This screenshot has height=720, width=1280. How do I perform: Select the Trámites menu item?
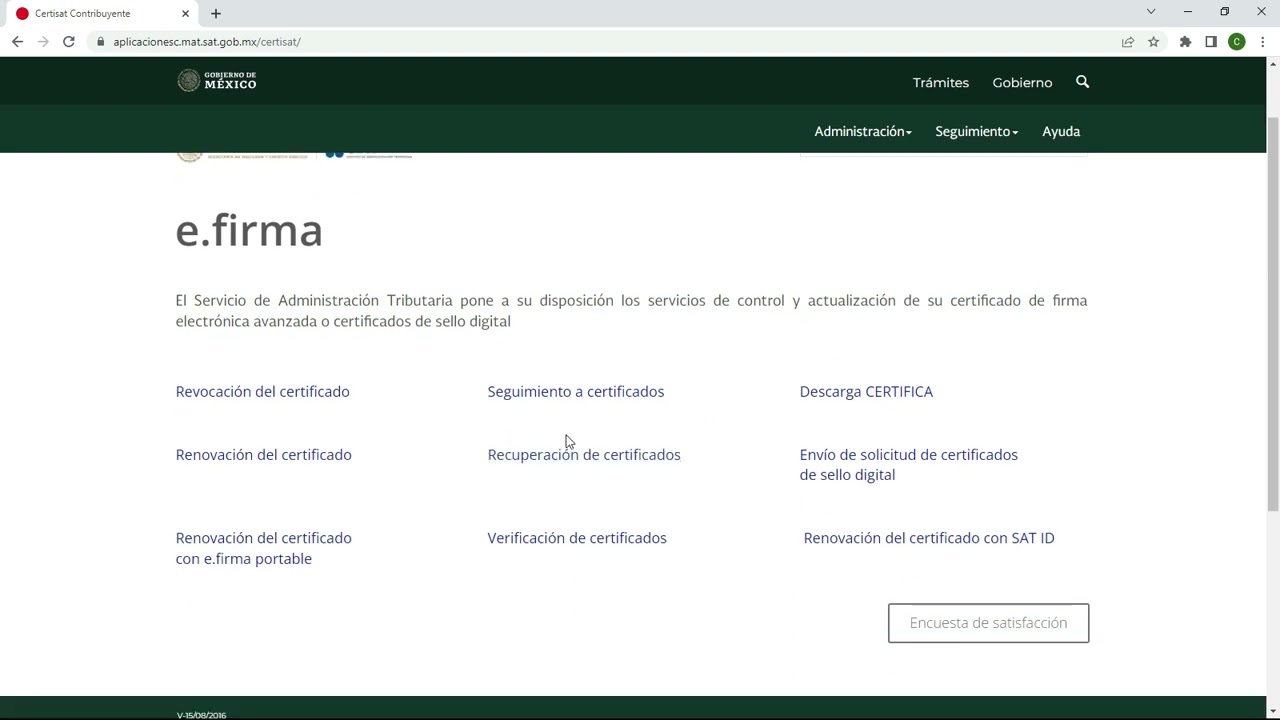[940, 82]
